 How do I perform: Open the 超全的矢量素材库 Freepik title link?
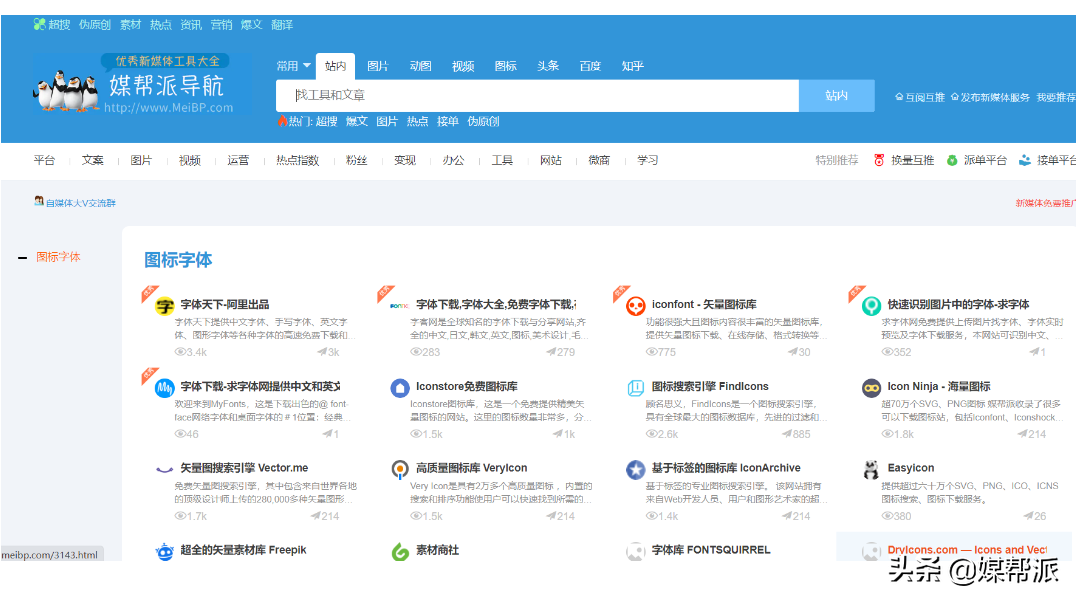243,550
